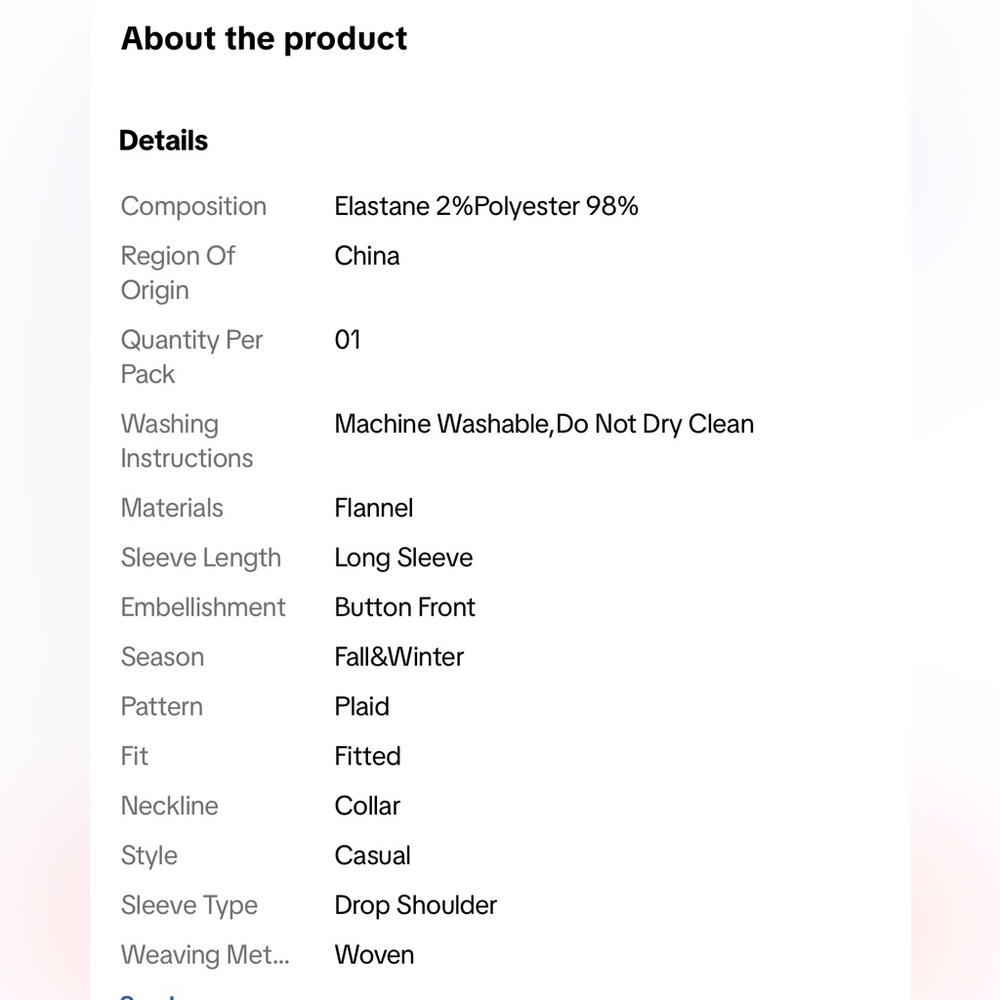Click the partially visible blue link at bottom
The height and width of the screenshot is (1000, 1000).
[147, 997]
